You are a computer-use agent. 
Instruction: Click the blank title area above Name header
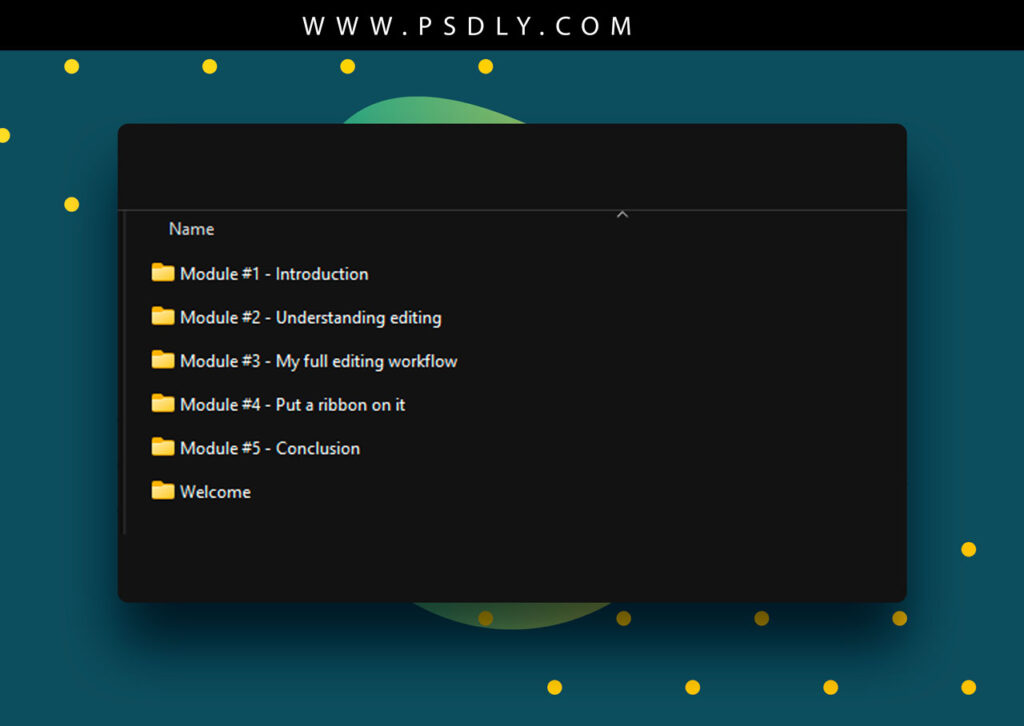tap(500, 166)
